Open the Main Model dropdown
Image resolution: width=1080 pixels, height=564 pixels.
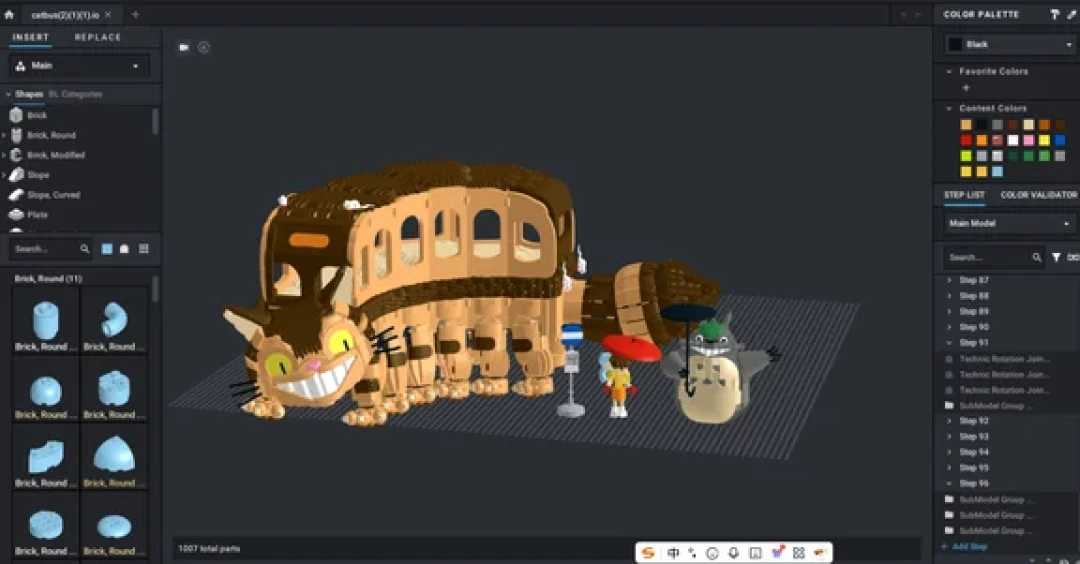tap(1010, 224)
